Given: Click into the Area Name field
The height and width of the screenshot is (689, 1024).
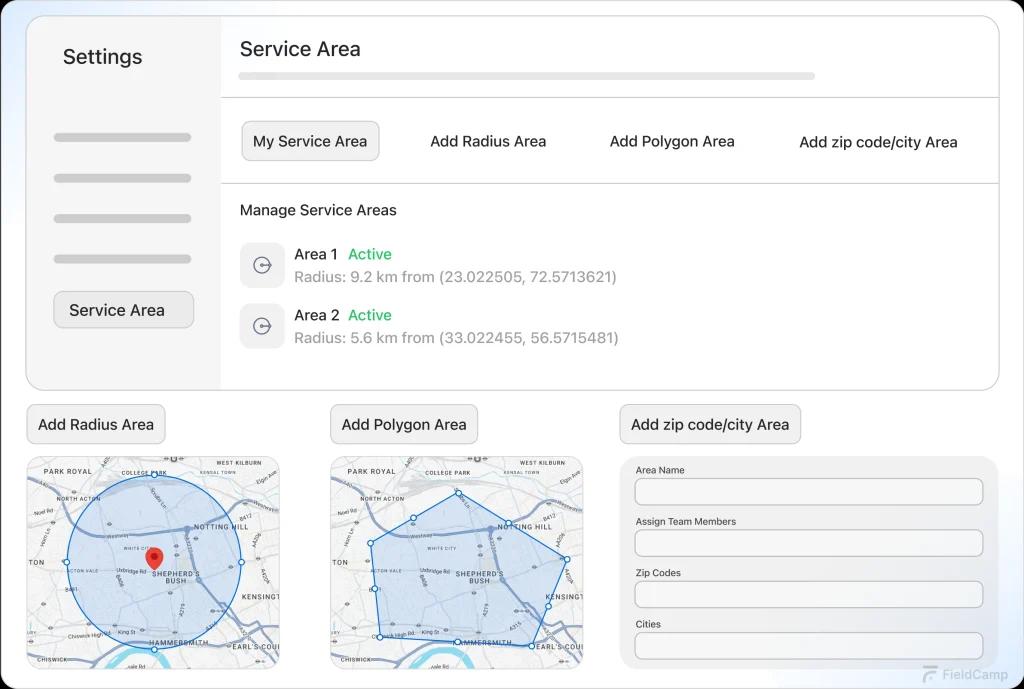Looking at the screenshot, I should pos(808,492).
